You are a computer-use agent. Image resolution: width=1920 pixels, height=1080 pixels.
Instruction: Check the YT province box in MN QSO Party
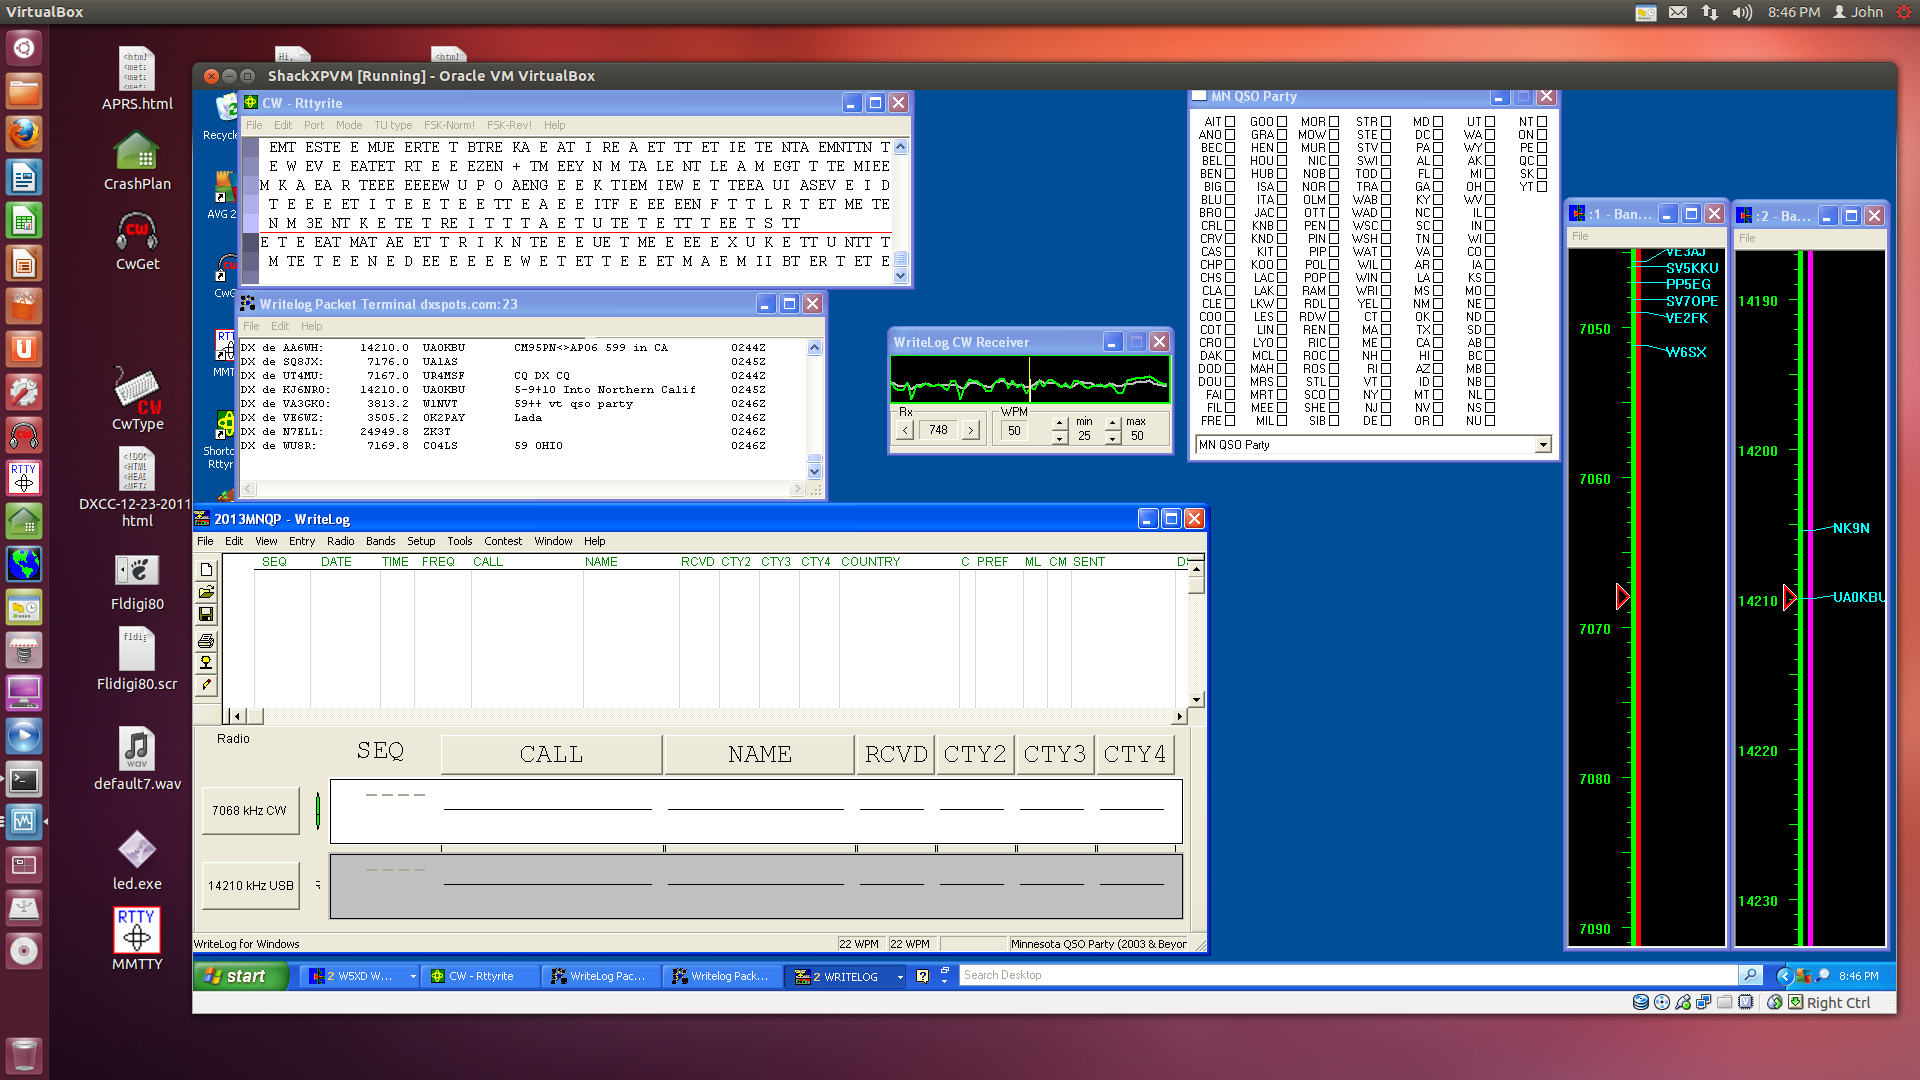click(x=1542, y=187)
